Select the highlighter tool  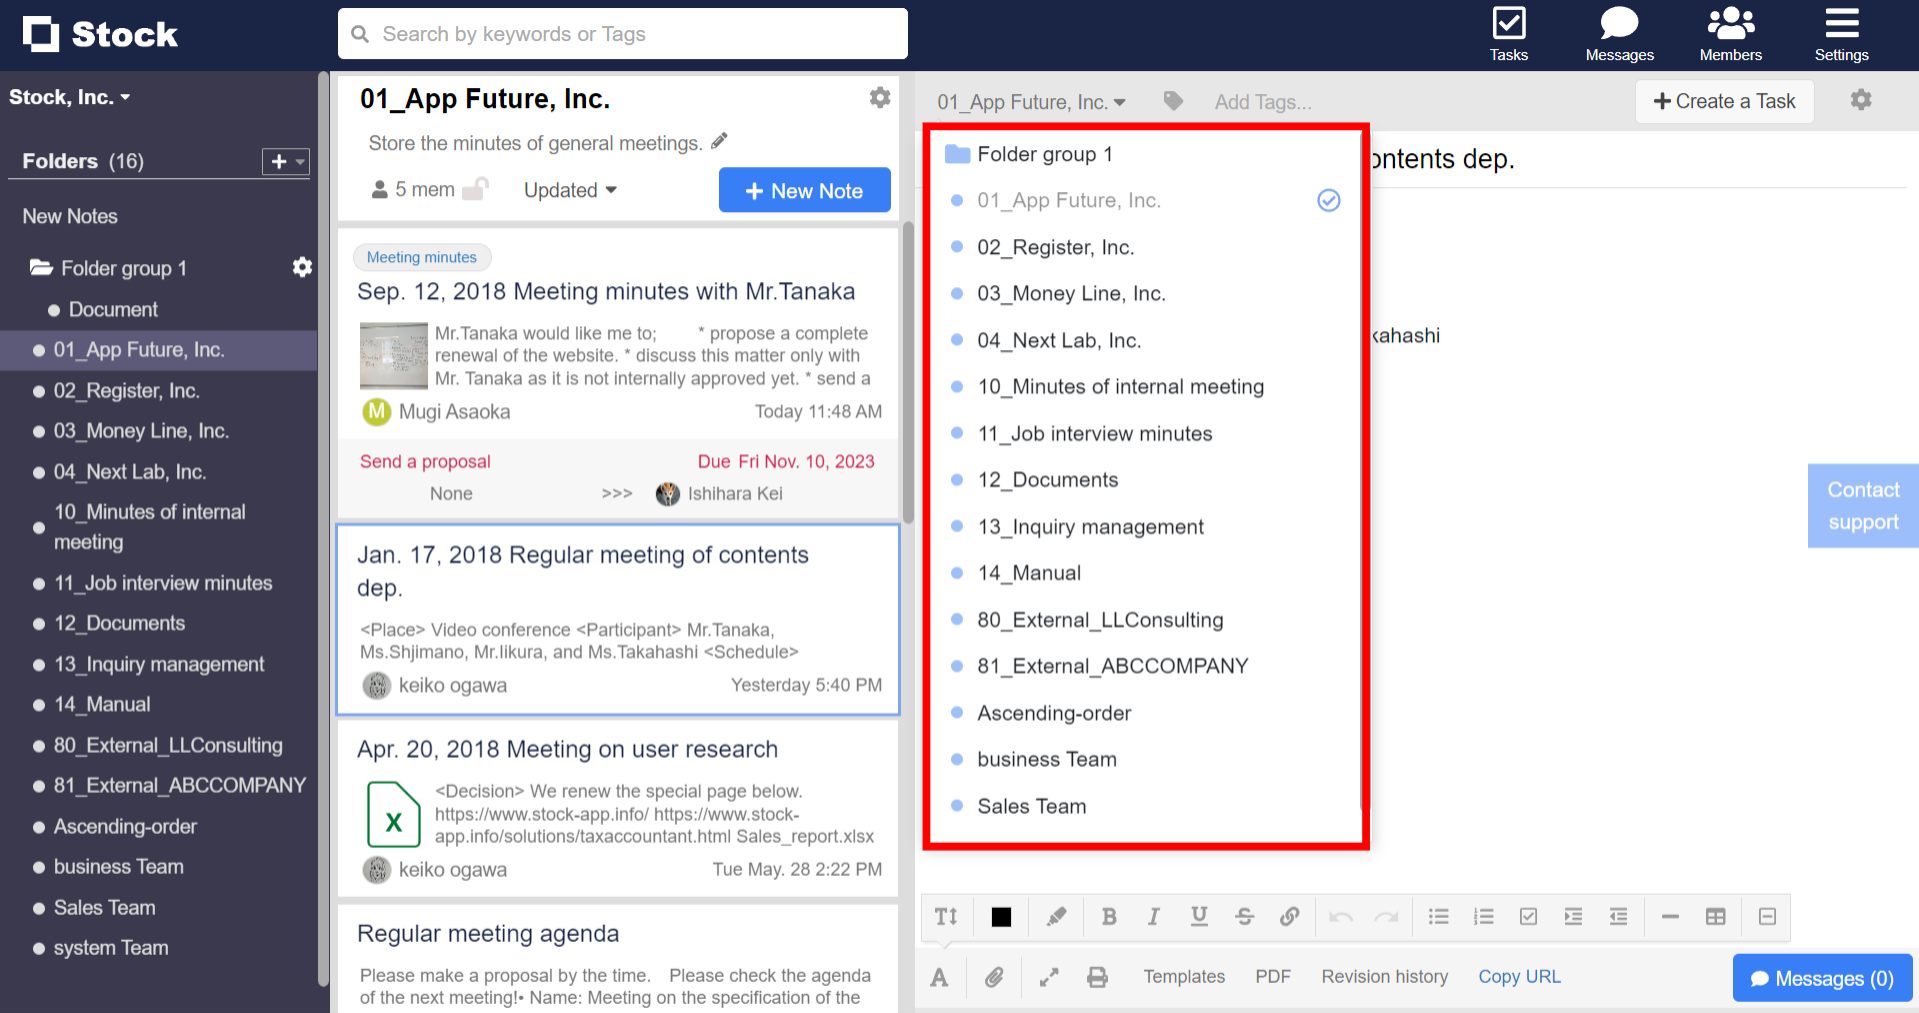click(x=1055, y=916)
